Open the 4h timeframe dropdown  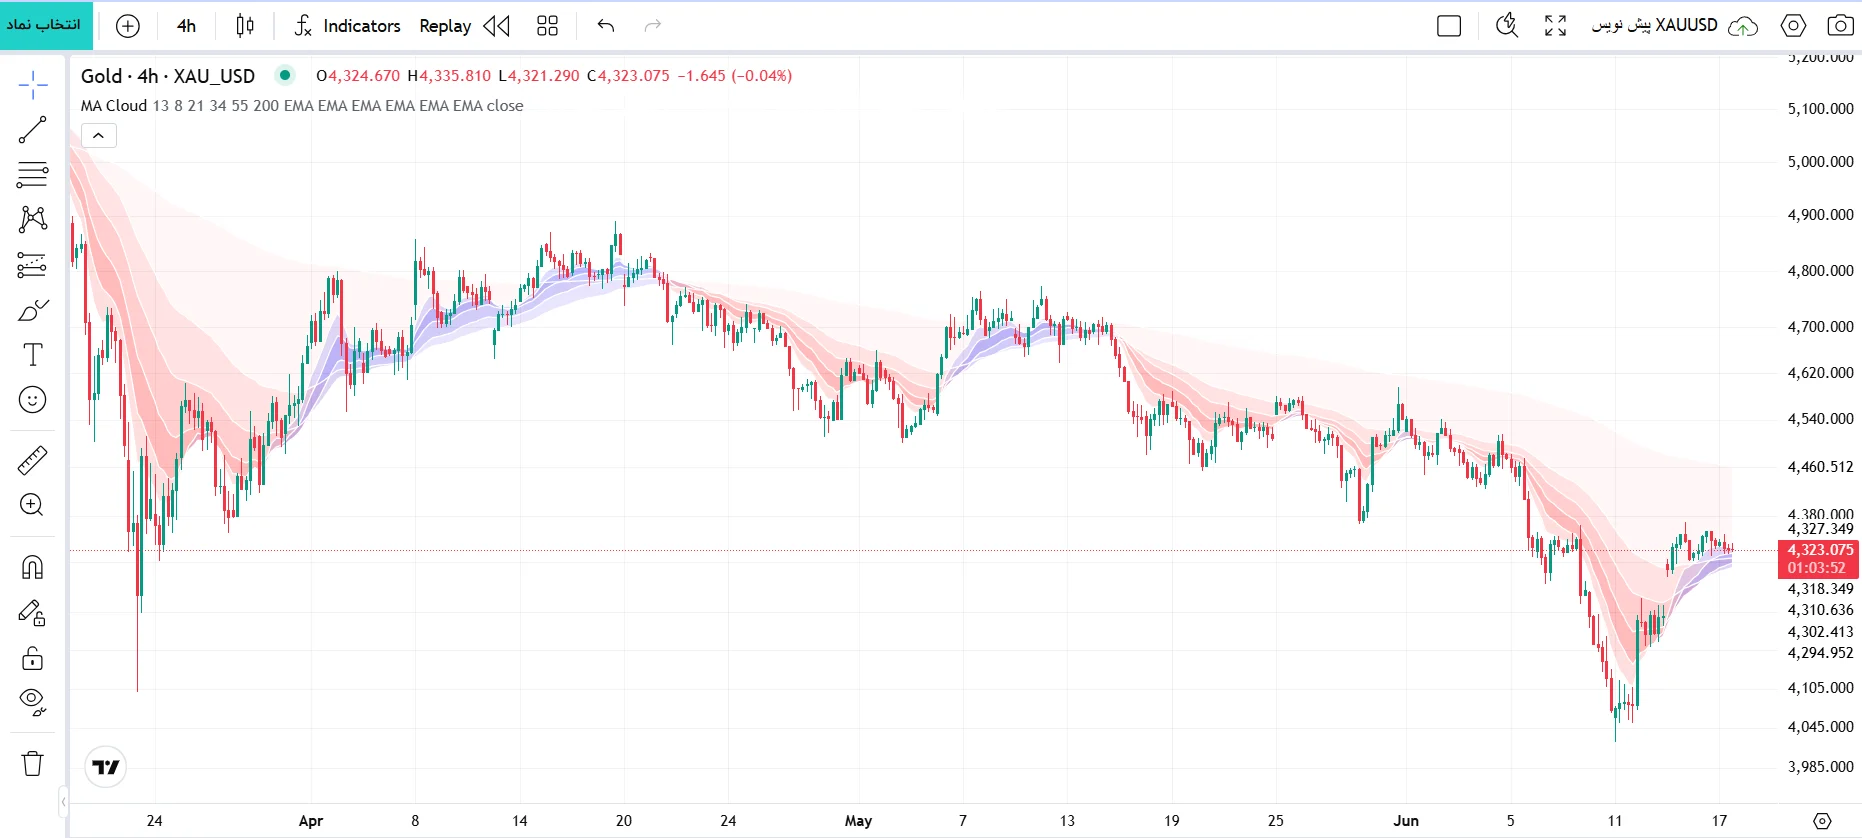click(186, 26)
